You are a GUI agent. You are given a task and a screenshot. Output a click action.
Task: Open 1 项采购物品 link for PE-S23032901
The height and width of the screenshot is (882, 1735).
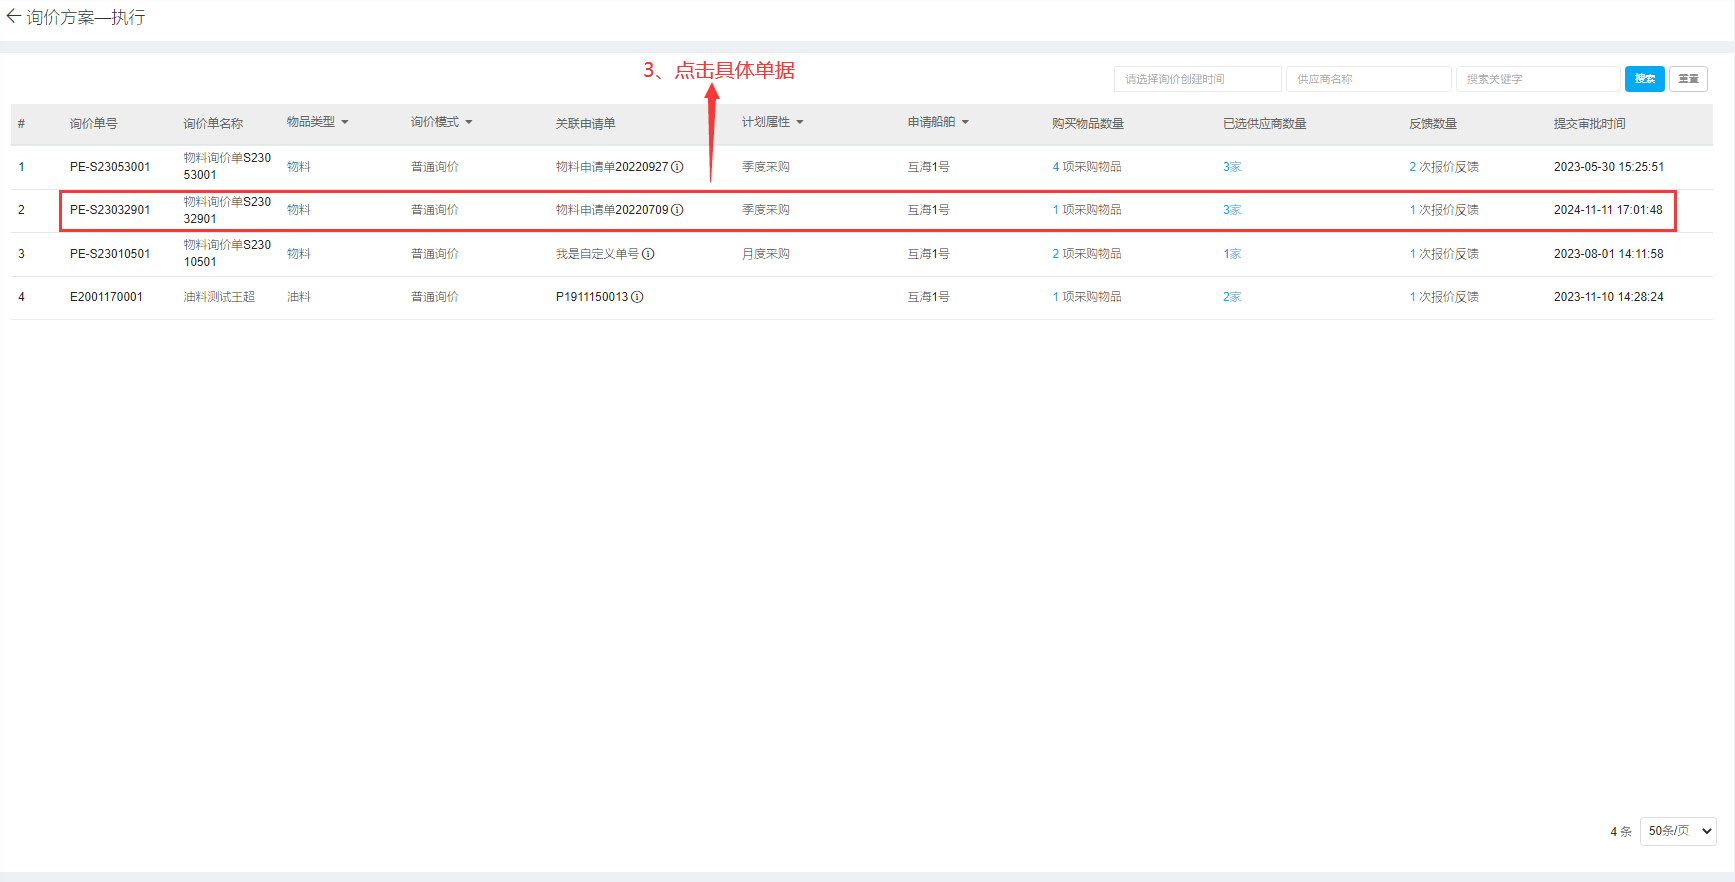[1086, 210]
